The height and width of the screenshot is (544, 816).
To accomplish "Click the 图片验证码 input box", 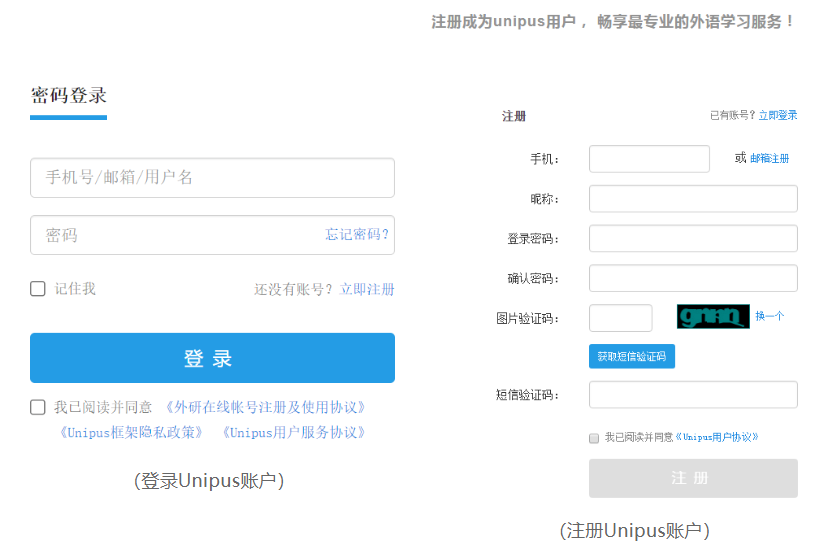I will [620, 318].
